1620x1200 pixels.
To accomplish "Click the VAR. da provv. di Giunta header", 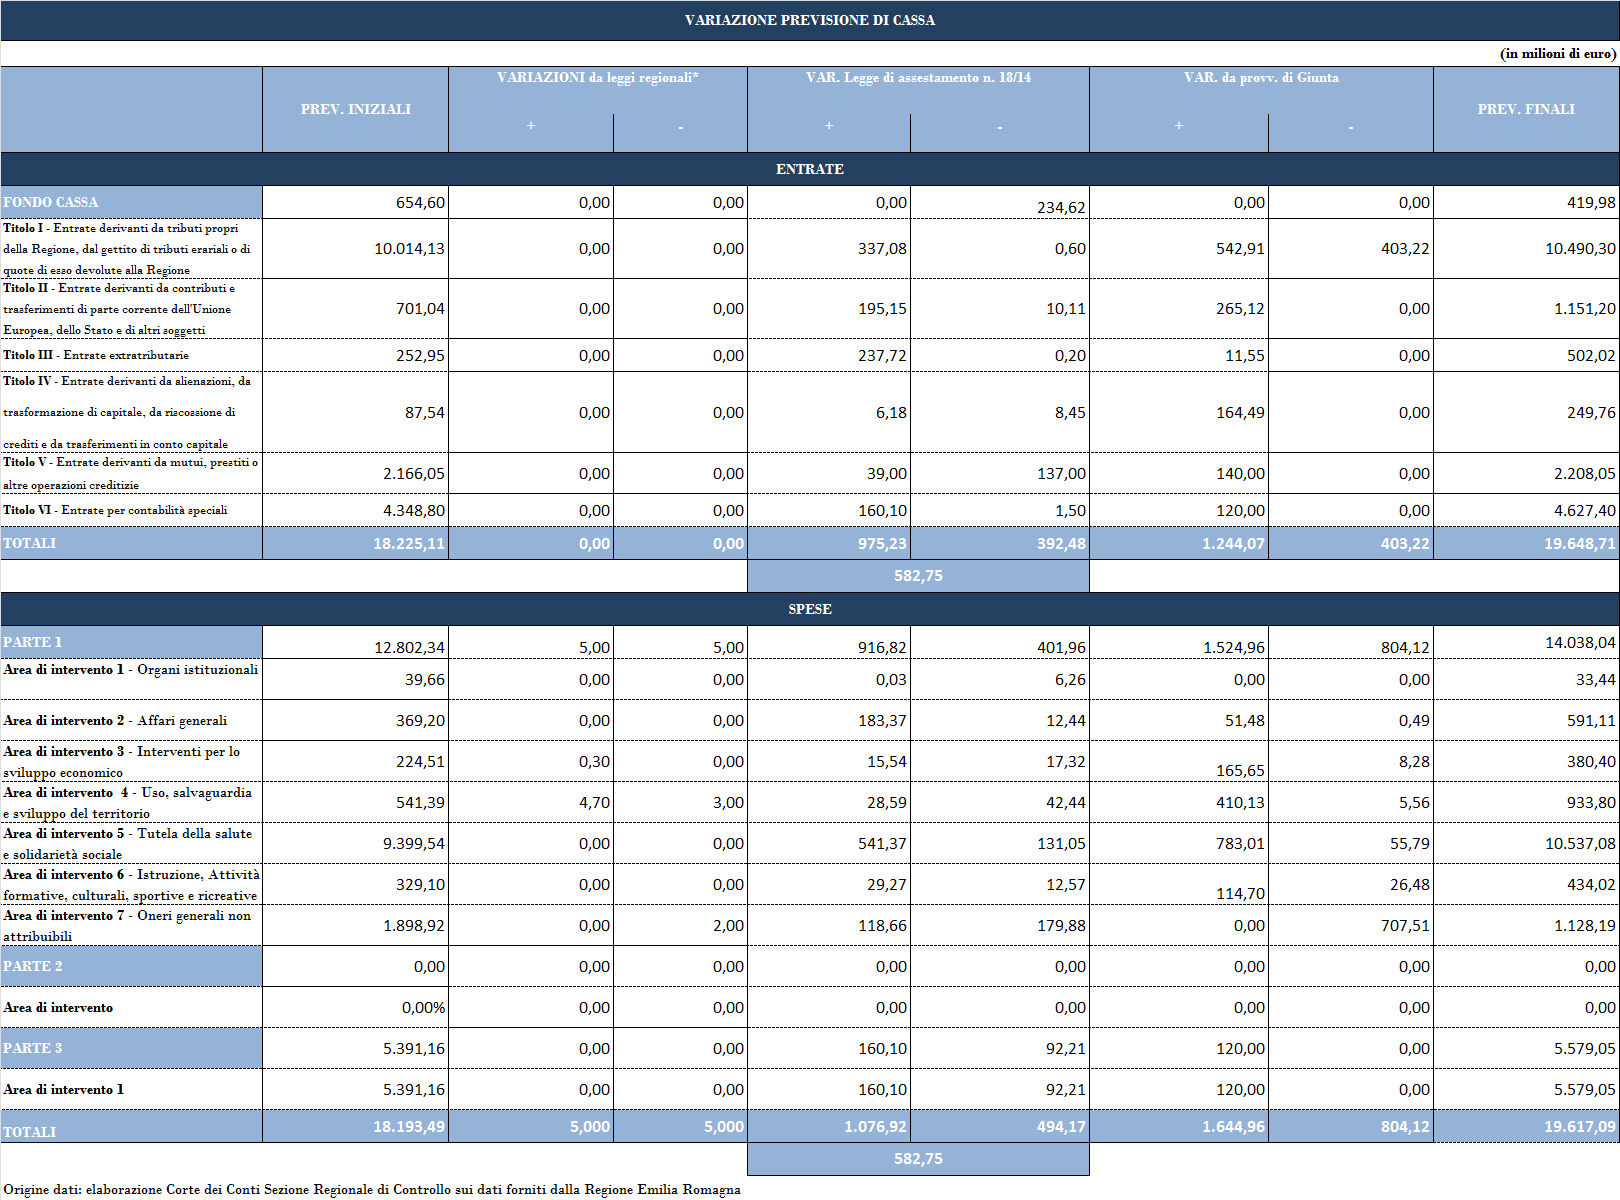I will click(1261, 77).
